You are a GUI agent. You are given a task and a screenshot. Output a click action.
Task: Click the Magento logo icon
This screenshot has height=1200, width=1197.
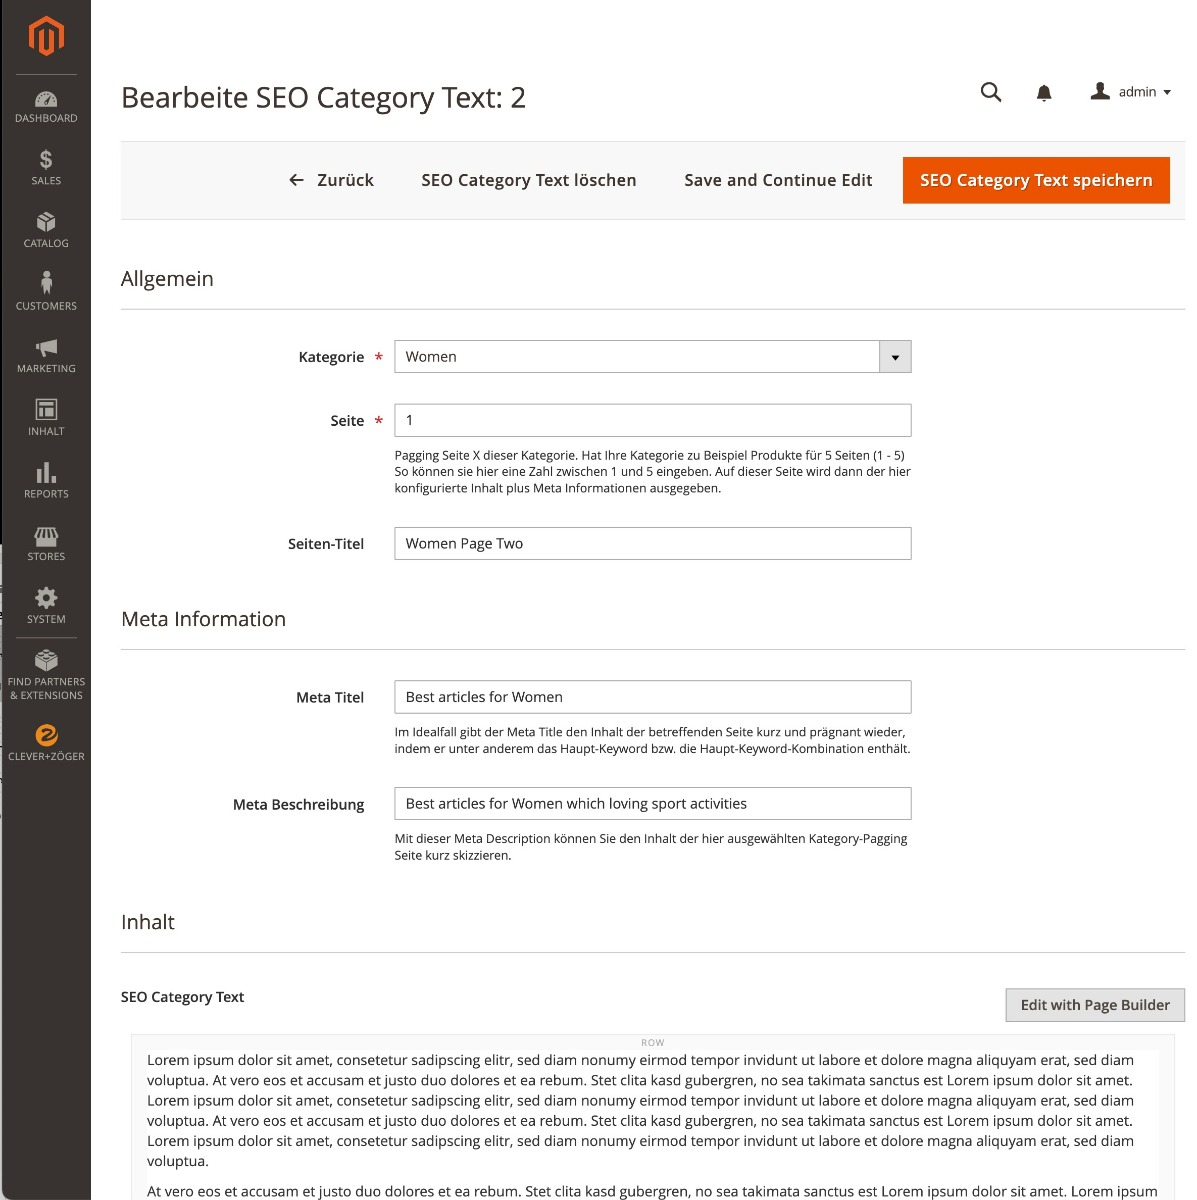click(x=46, y=37)
